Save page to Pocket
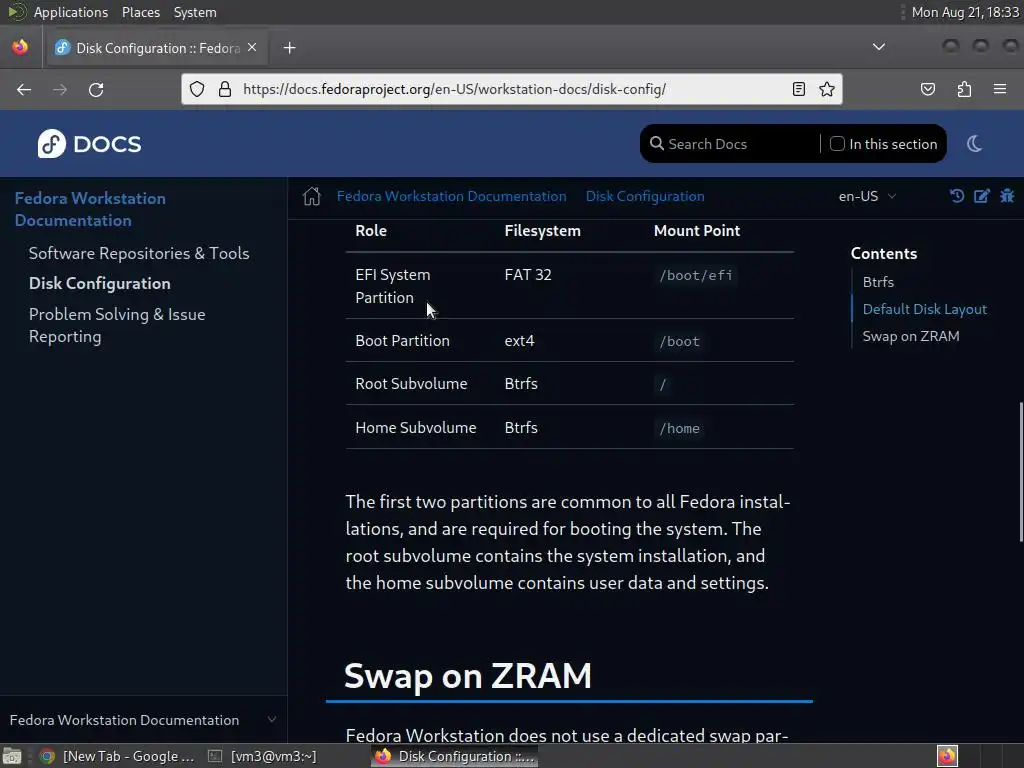 927,89
